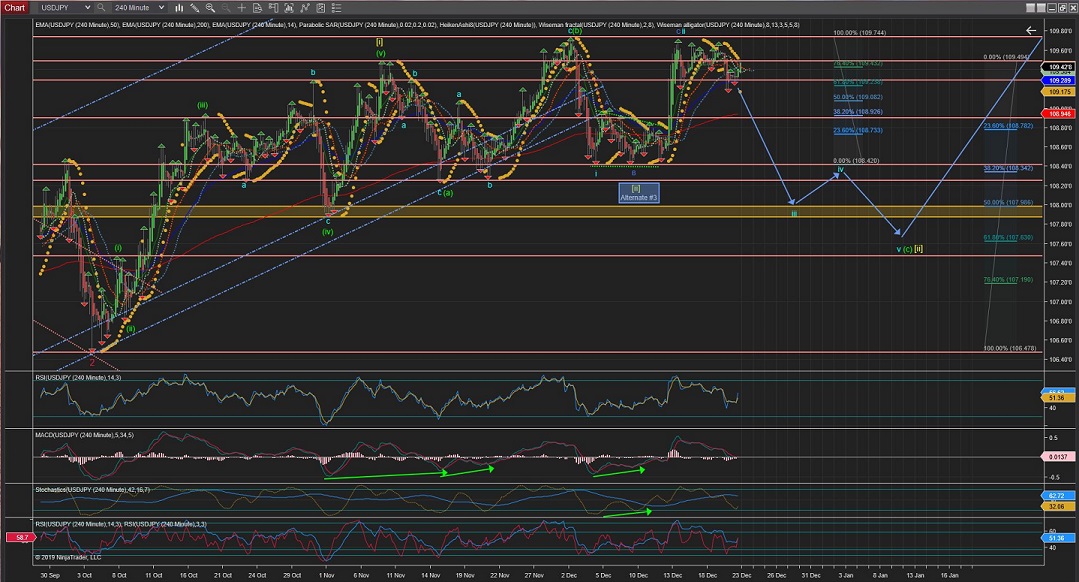Click the white left arrow near price scale
Screen dimensions: 1079x582
[1030, 30]
